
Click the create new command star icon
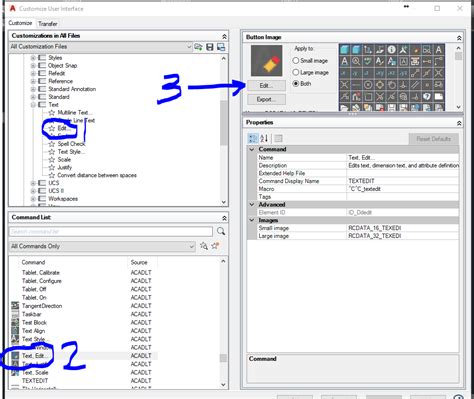(x=215, y=246)
